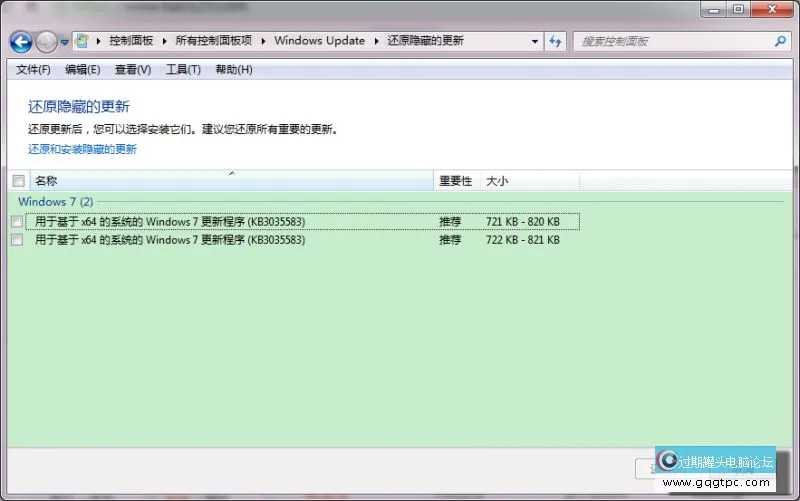Open the recent pages dropdown arrow
This screenshot has width=800, height=501.
[x=64, y=42]
